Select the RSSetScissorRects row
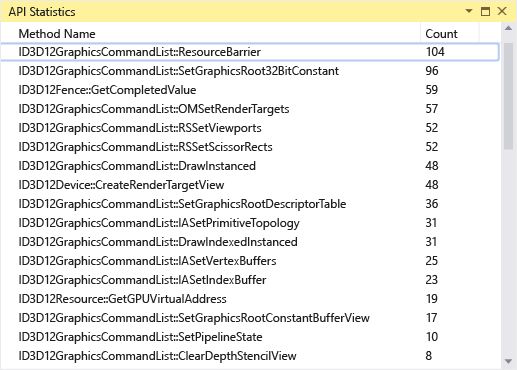517x370 pixels. [250, 147]
